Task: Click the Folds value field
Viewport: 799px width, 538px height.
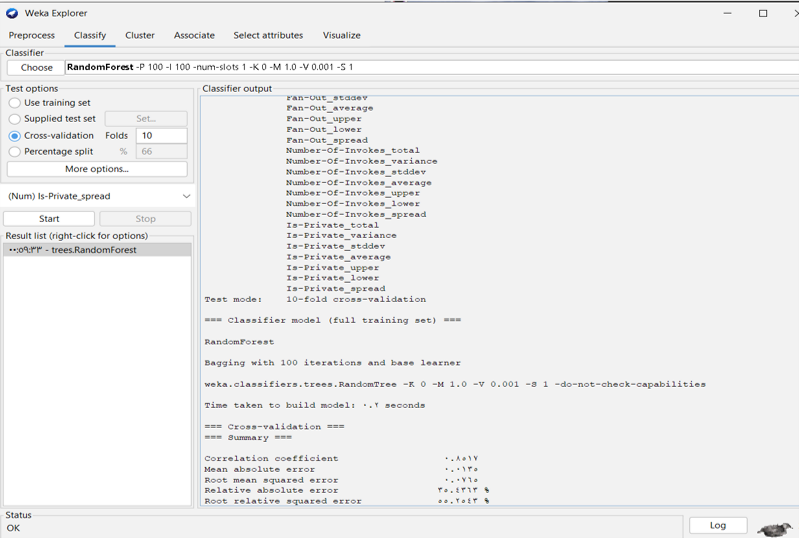Action: click(162, 136)
